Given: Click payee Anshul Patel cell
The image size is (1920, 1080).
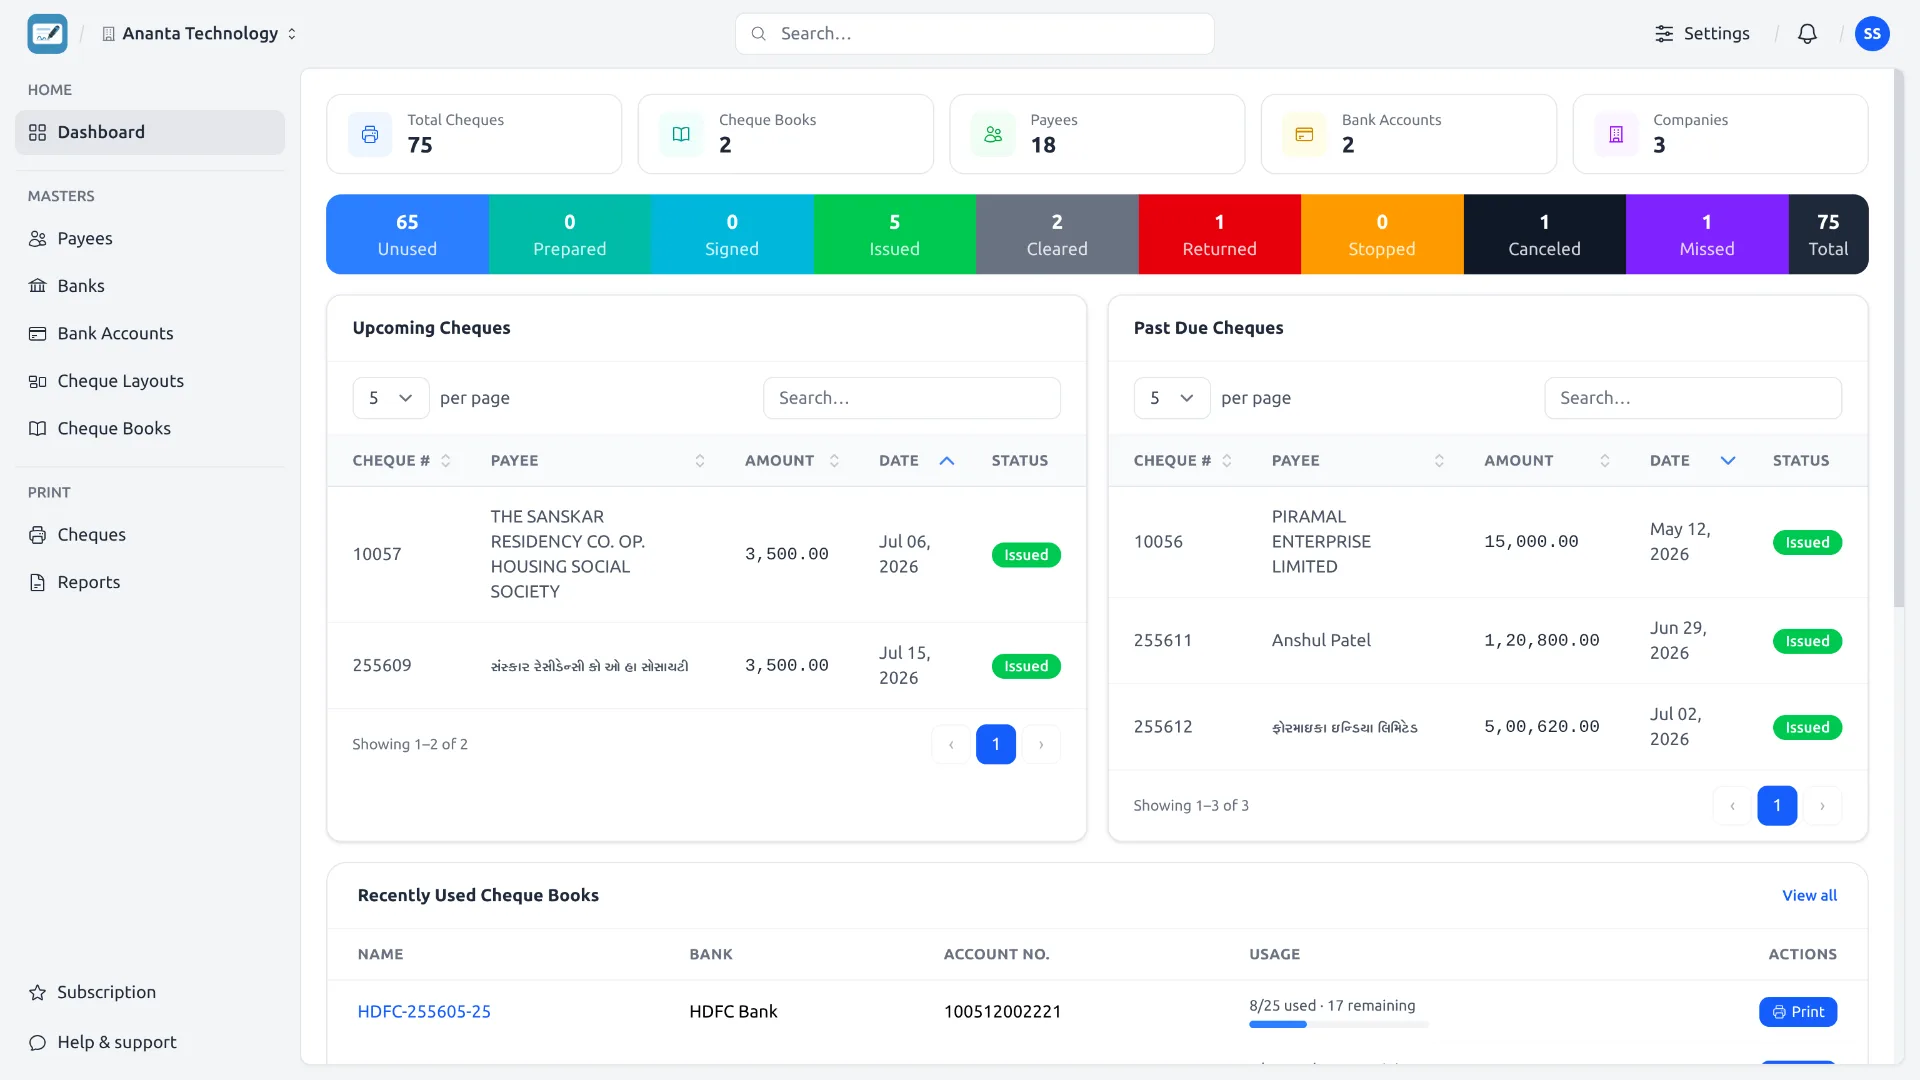Looking at the screenshot, I should [x=1321, y=641].
